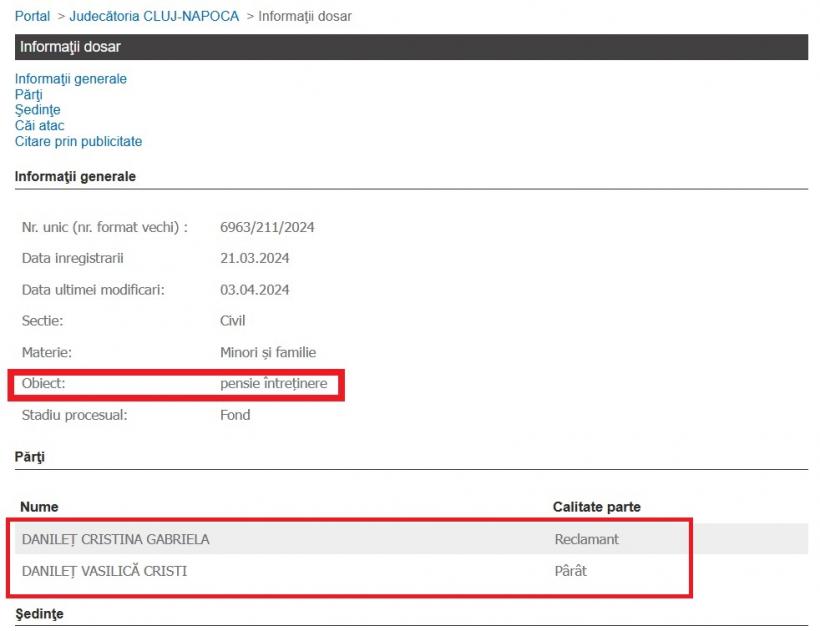Select the Căi atac navigation link
Screen dimensions: 820x631
coord(39,126)
